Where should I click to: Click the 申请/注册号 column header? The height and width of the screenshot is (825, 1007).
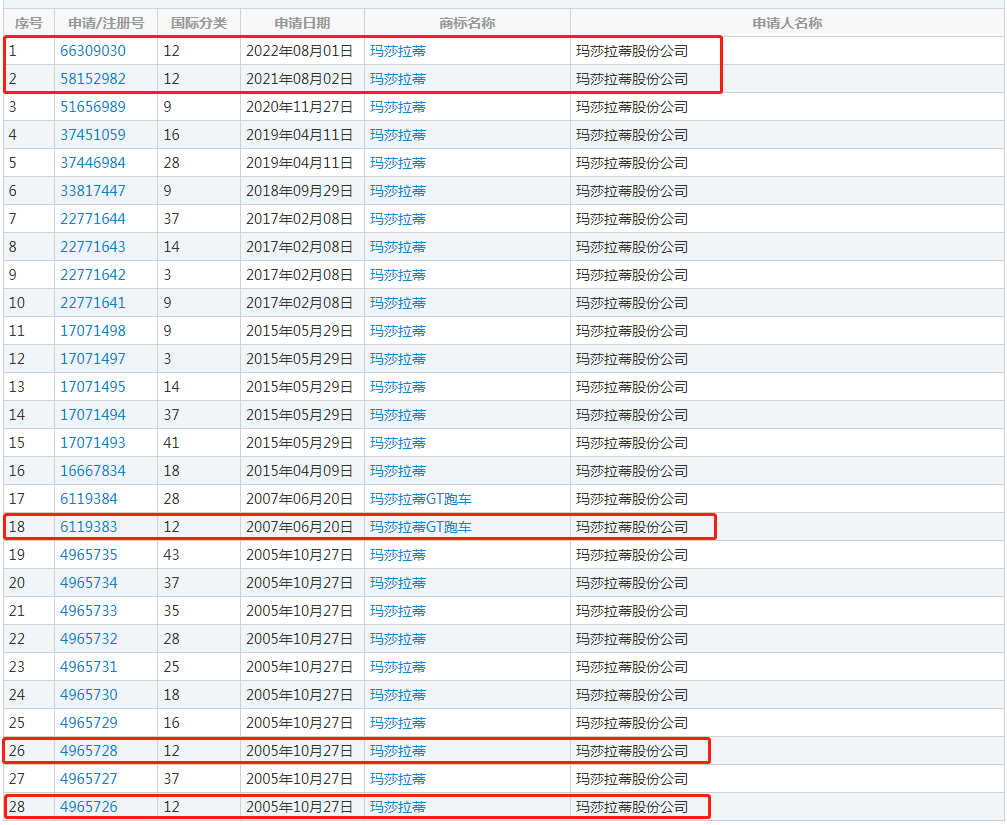105,23
